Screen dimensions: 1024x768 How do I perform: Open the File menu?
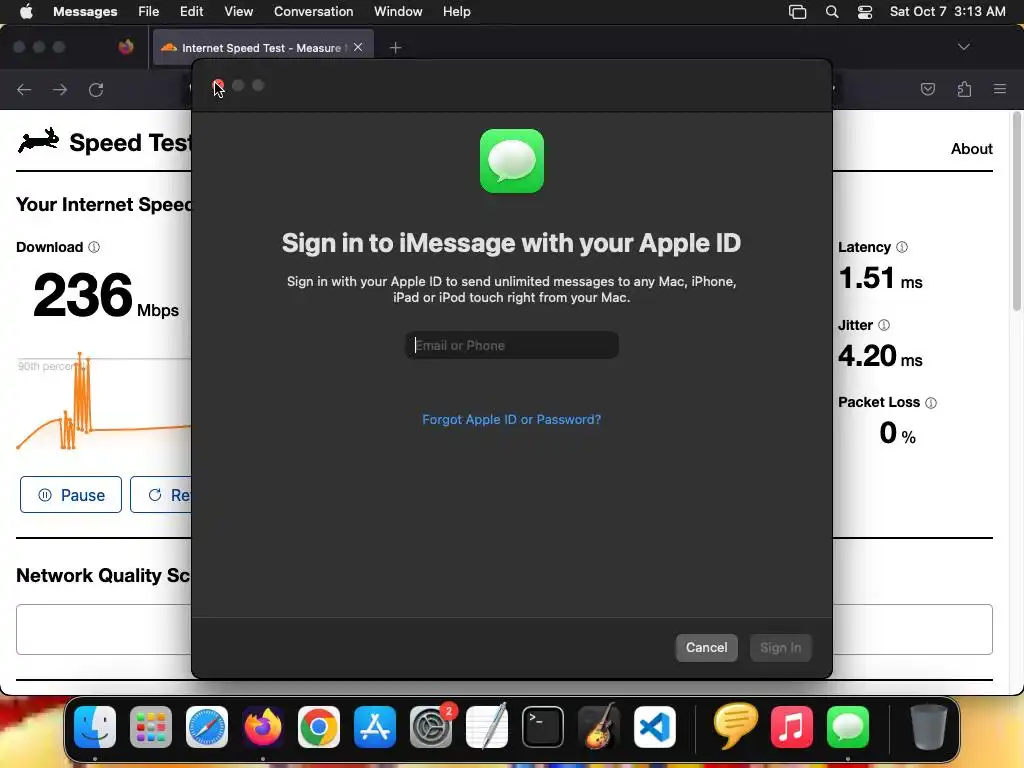coord(148,11)
